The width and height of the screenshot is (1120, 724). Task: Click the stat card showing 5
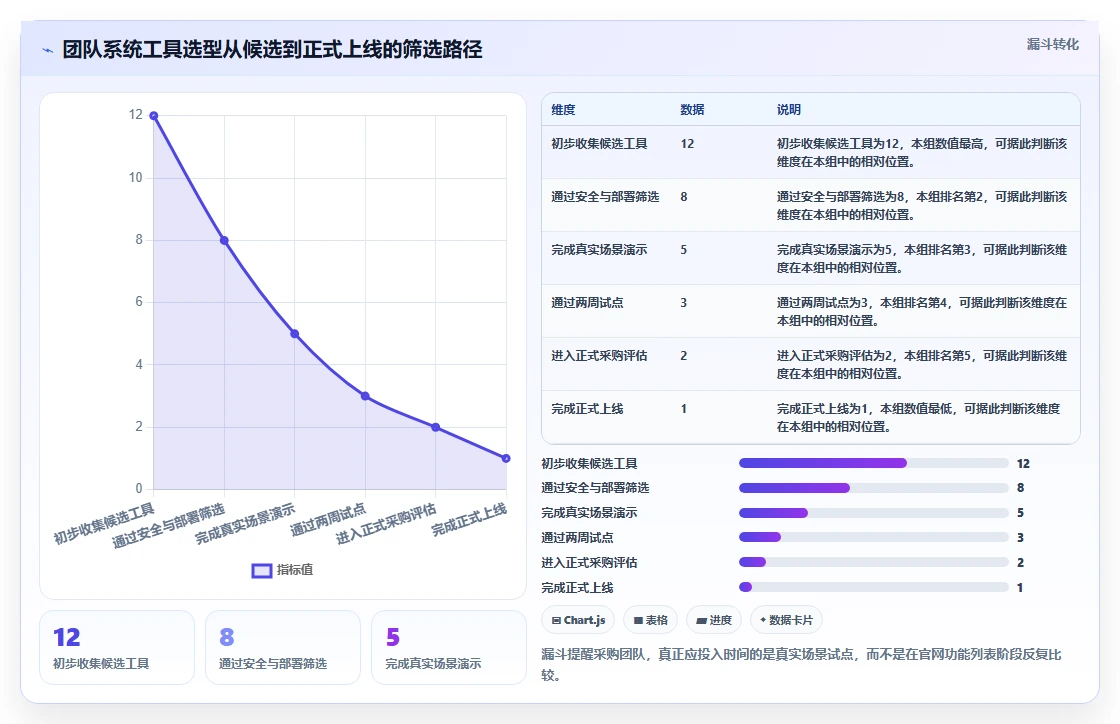pyautogui.click(x=449, y=648)
